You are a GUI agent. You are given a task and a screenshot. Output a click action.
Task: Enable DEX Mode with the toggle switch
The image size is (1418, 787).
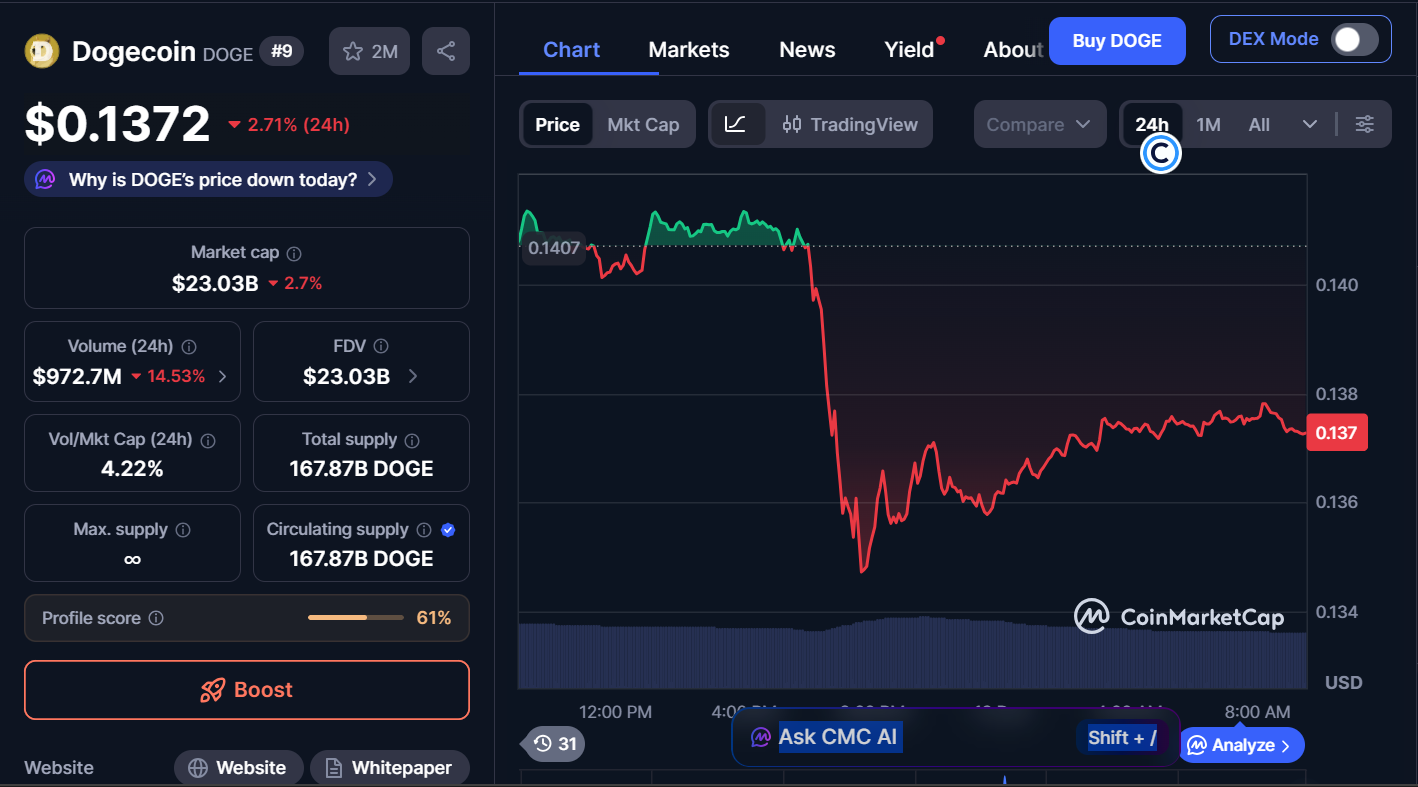(1355, 40)
